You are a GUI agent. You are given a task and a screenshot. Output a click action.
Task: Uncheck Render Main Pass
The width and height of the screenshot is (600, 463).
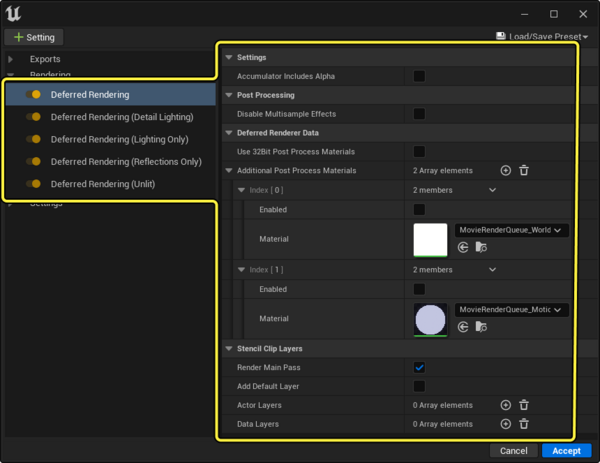(419, 367)
